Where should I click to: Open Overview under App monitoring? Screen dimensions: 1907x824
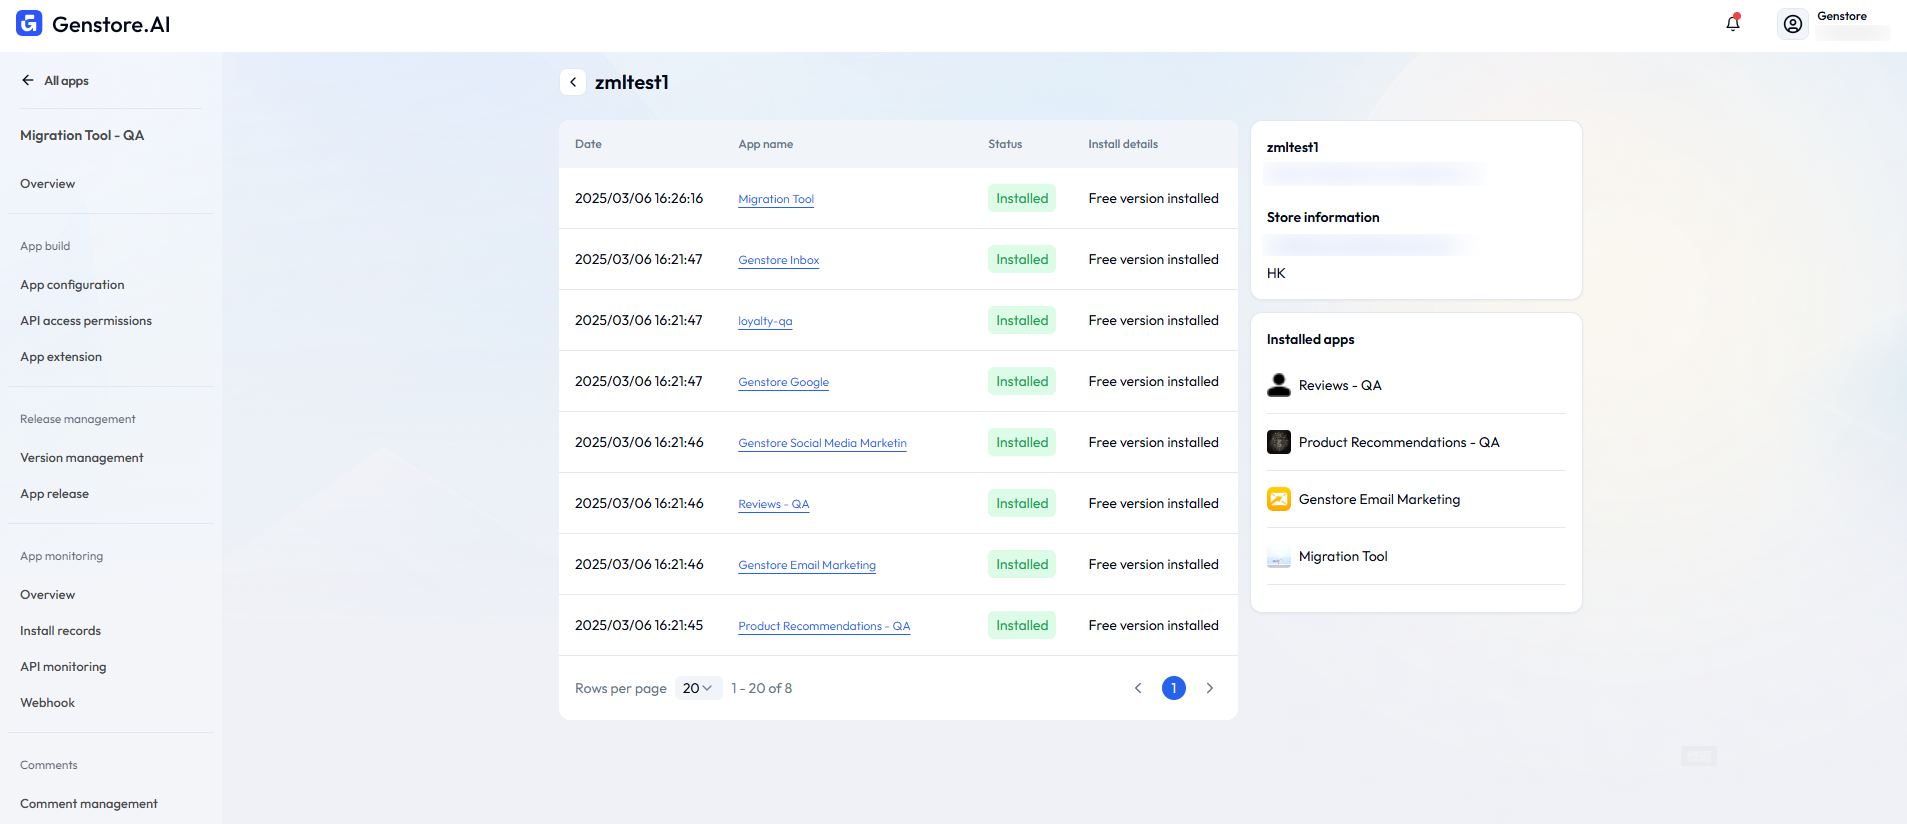point(48,595)
